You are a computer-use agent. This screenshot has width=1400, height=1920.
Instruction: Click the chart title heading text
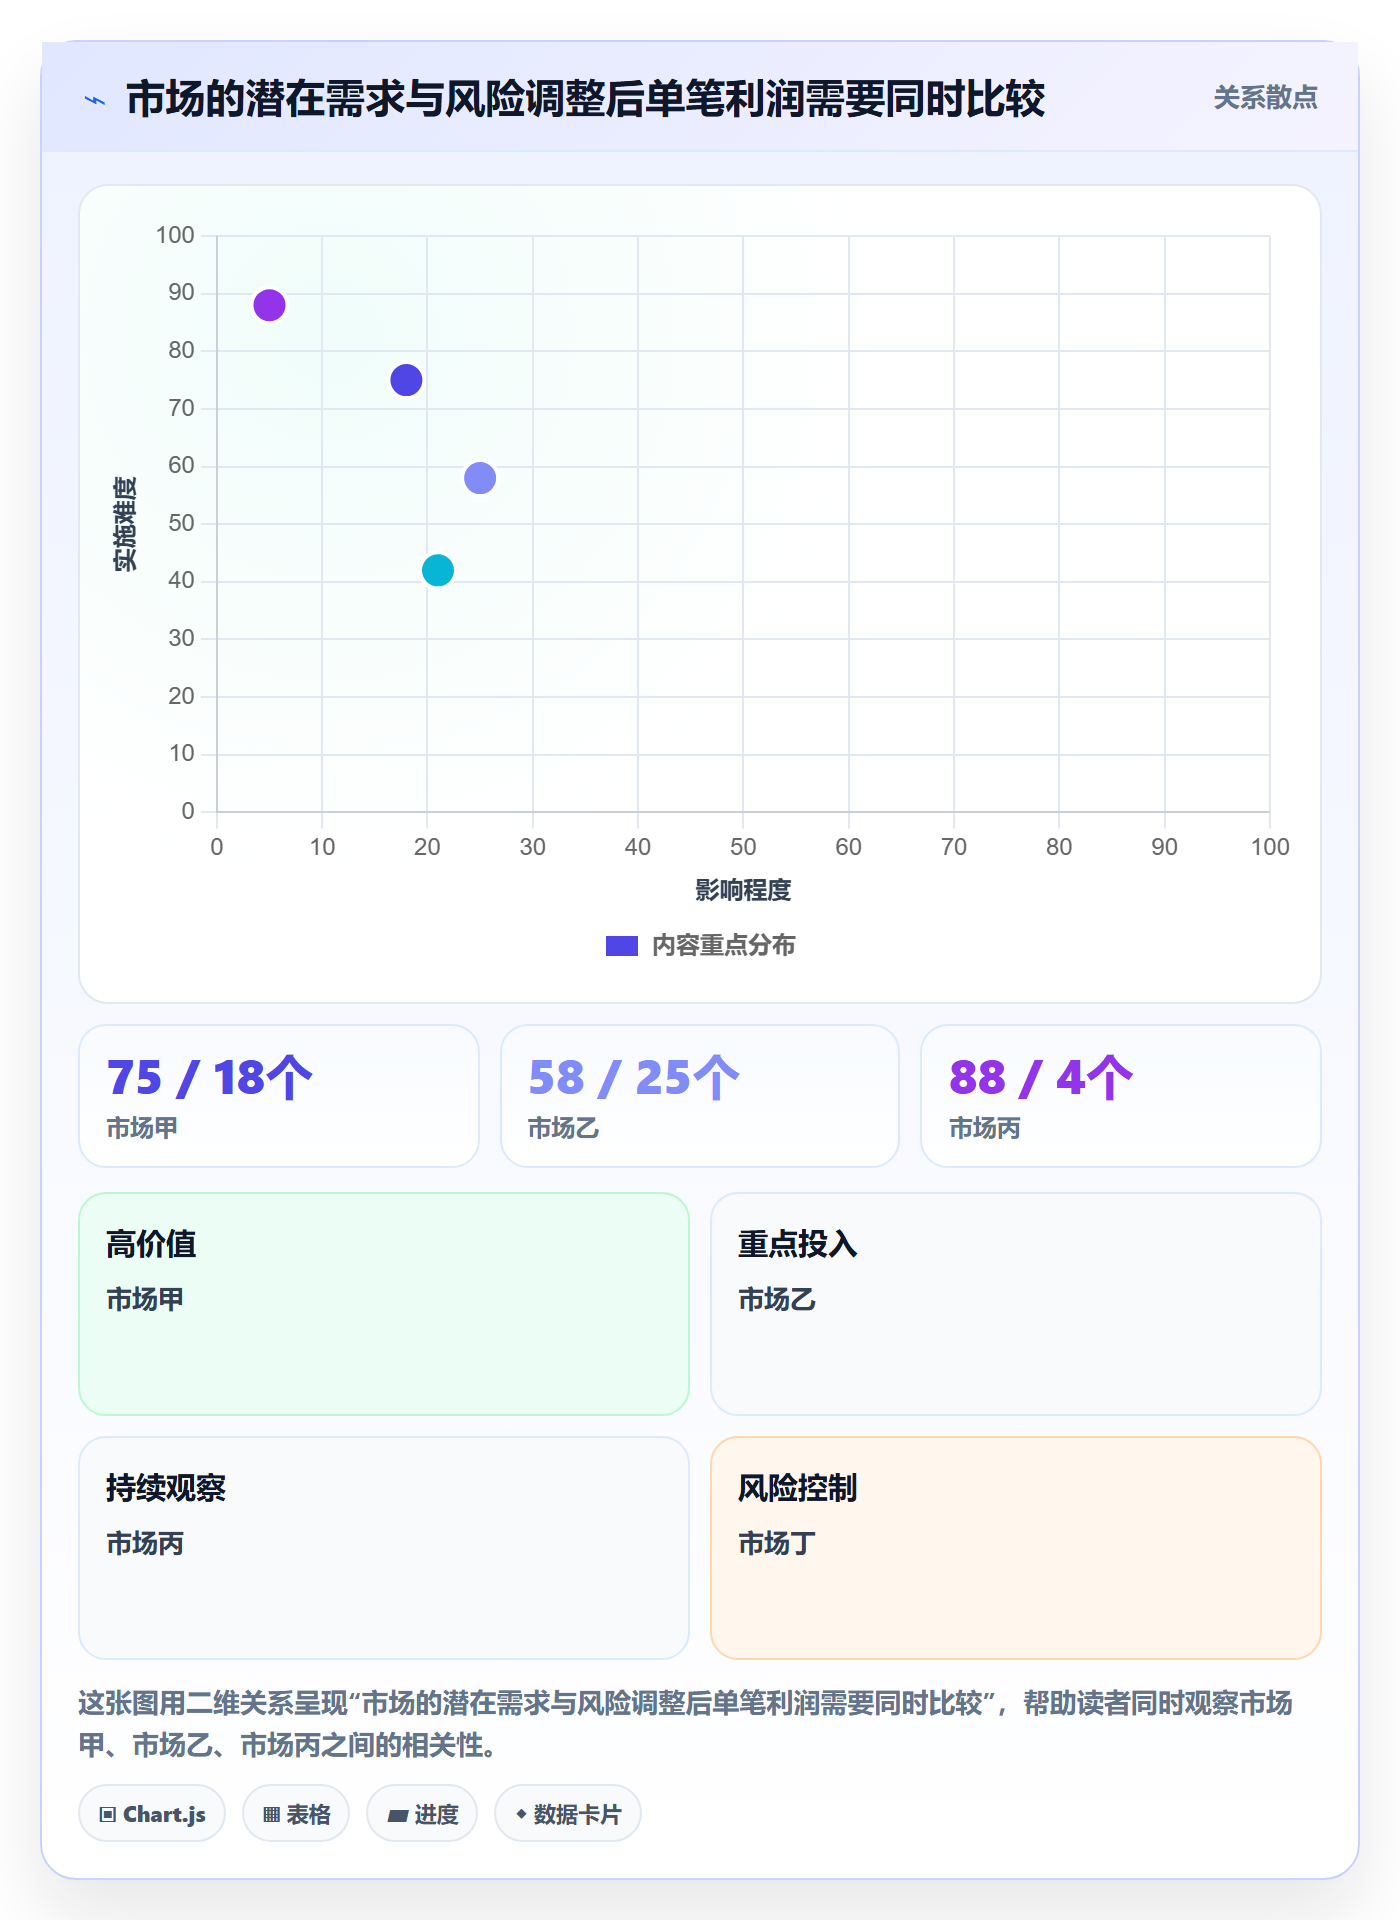coord(585,100)
